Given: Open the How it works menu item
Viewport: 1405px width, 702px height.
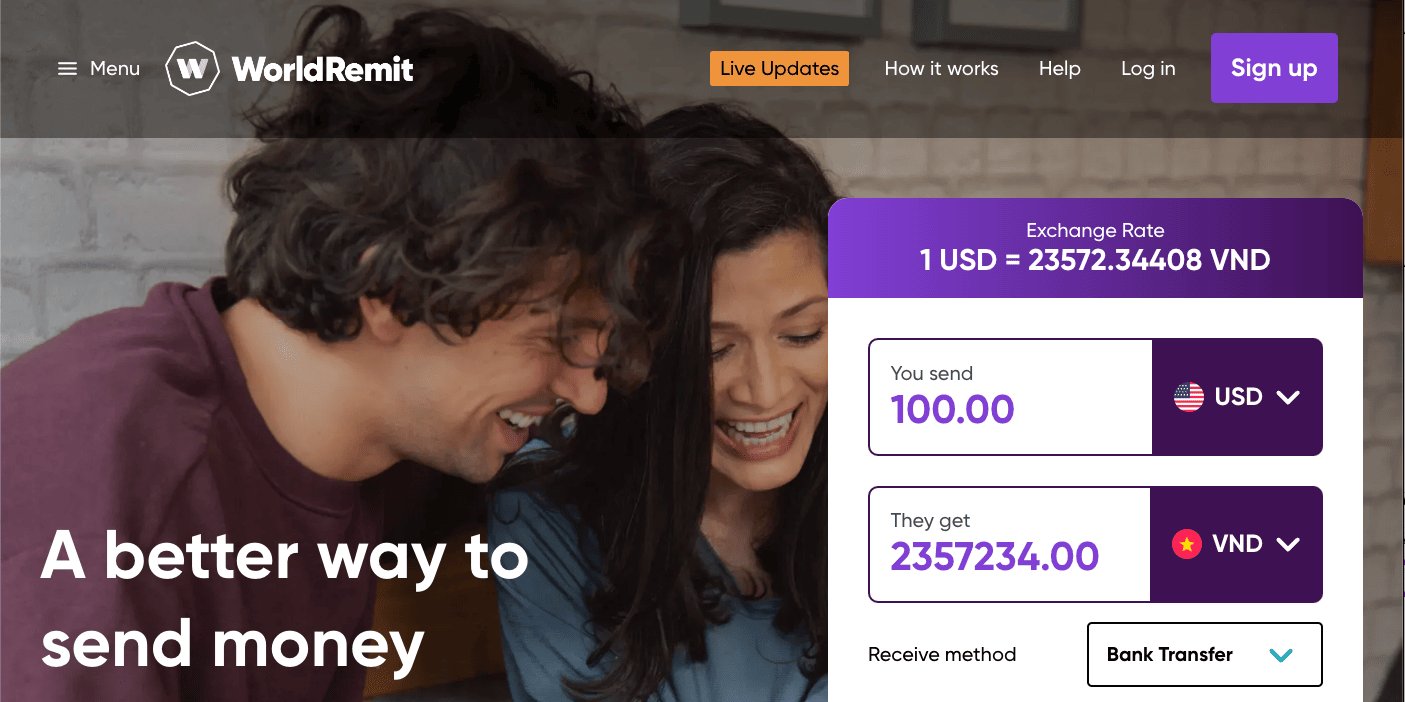Looking at the screenshot, I should tap(941, 68).
